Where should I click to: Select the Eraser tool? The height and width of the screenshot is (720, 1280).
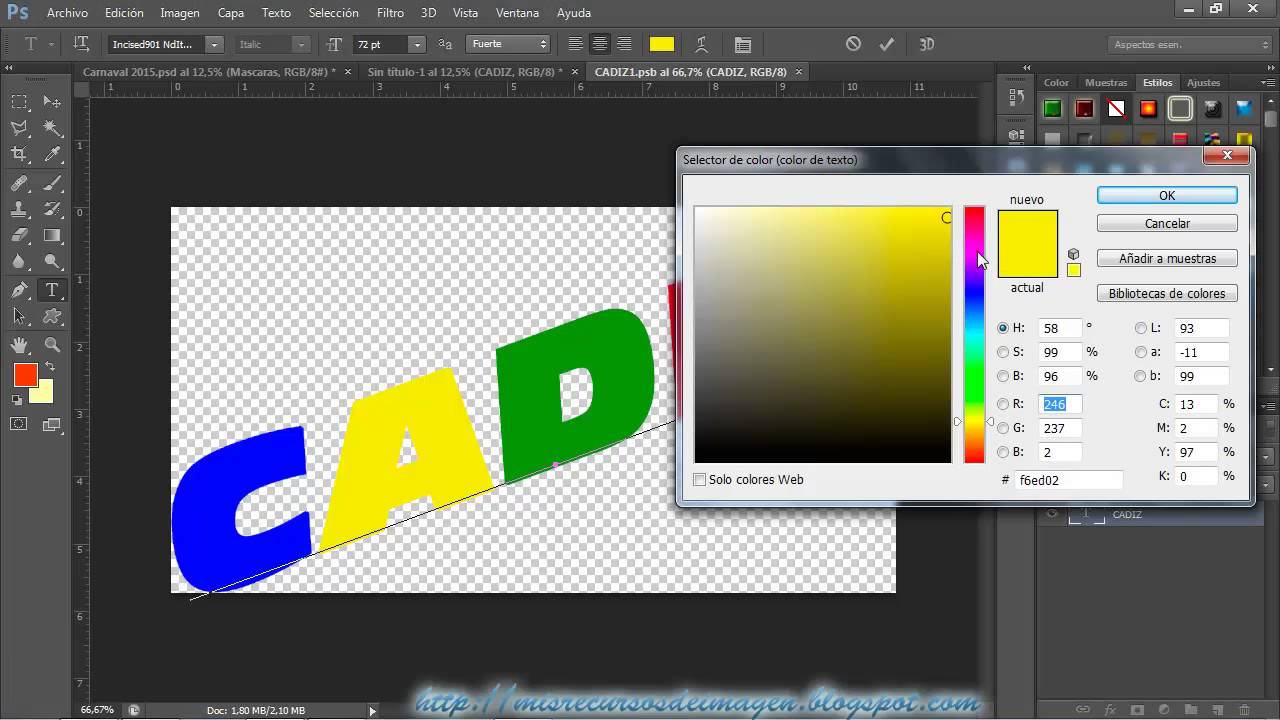[19, 236]
